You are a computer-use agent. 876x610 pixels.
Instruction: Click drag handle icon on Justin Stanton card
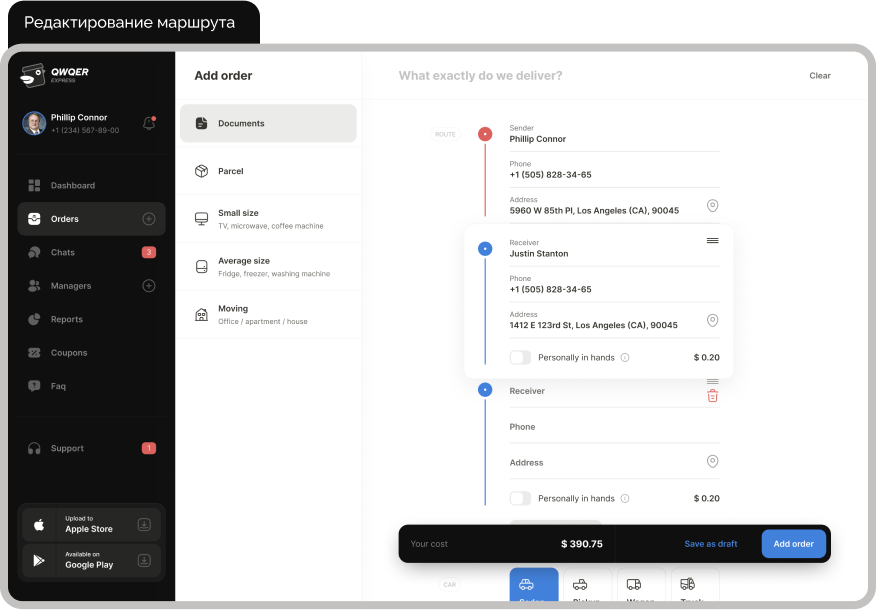(712, 241)
